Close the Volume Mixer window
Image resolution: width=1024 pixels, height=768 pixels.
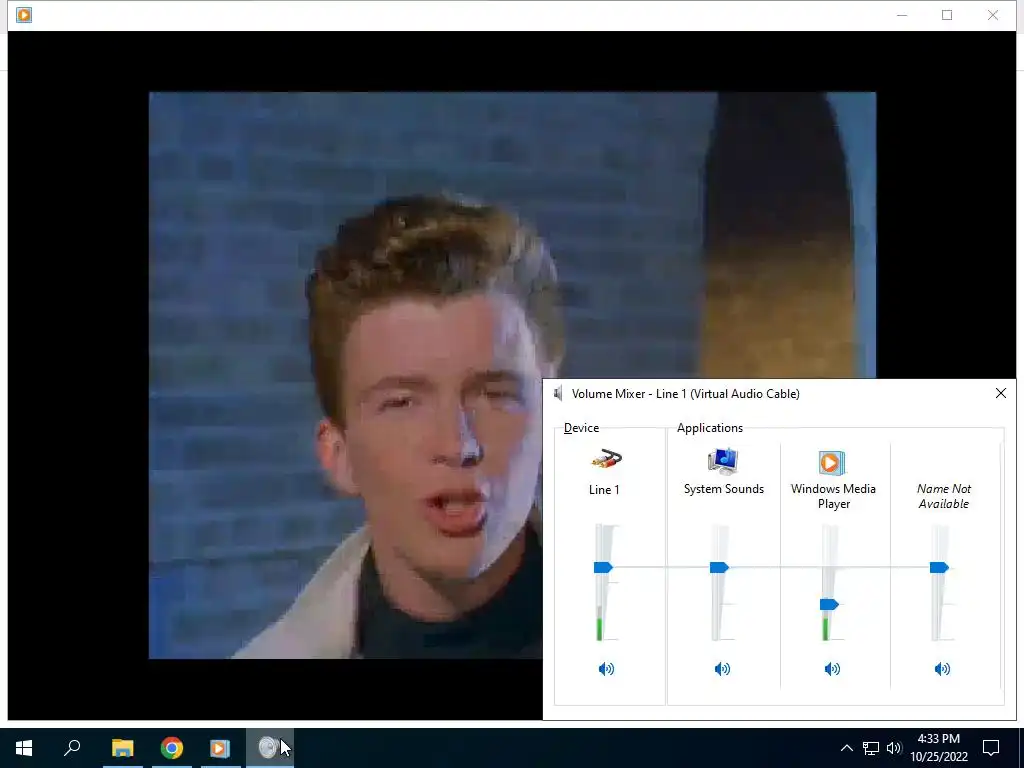click(x=1000, y=393)
